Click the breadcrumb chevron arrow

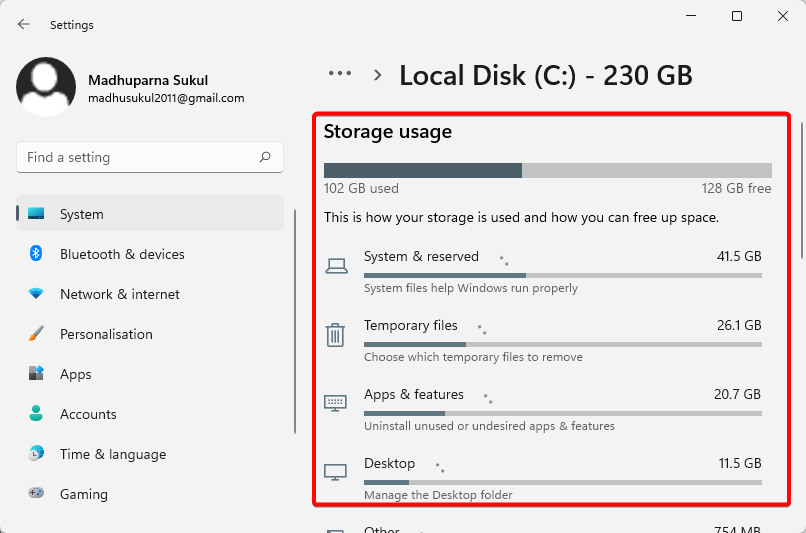point(378,76)
